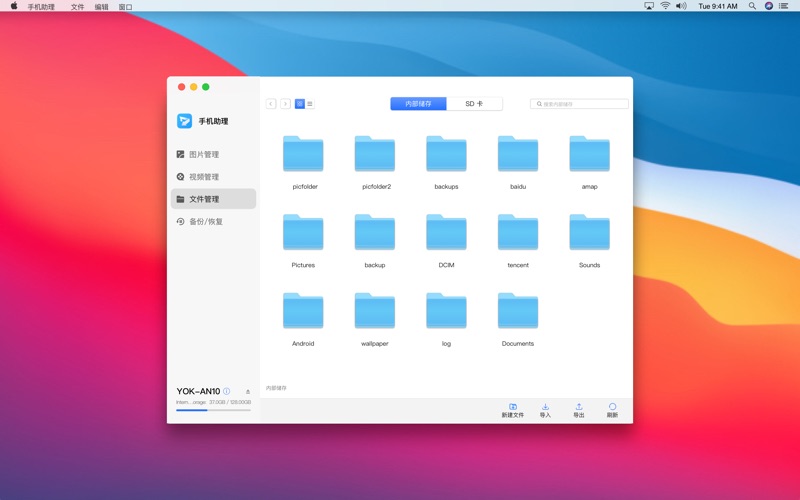Open the backup folder icon
This screenshot has height=500, width=800.
[x=374, y=232]
